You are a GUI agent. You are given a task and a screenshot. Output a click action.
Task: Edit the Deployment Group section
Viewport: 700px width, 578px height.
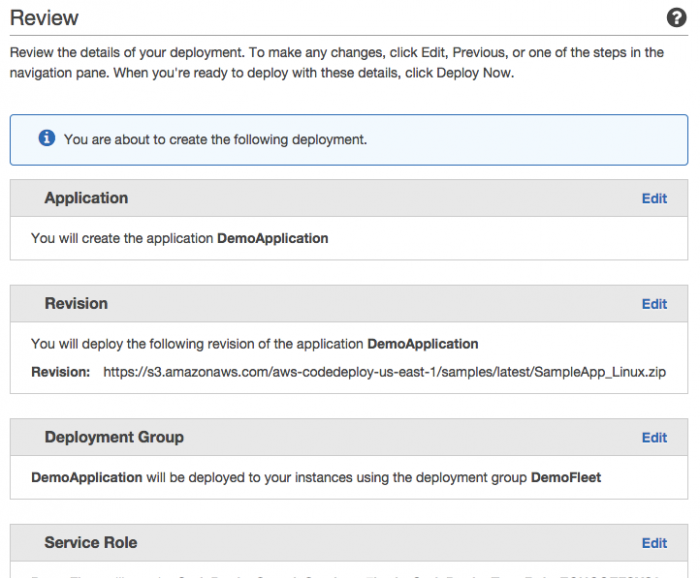pos(654,437)
